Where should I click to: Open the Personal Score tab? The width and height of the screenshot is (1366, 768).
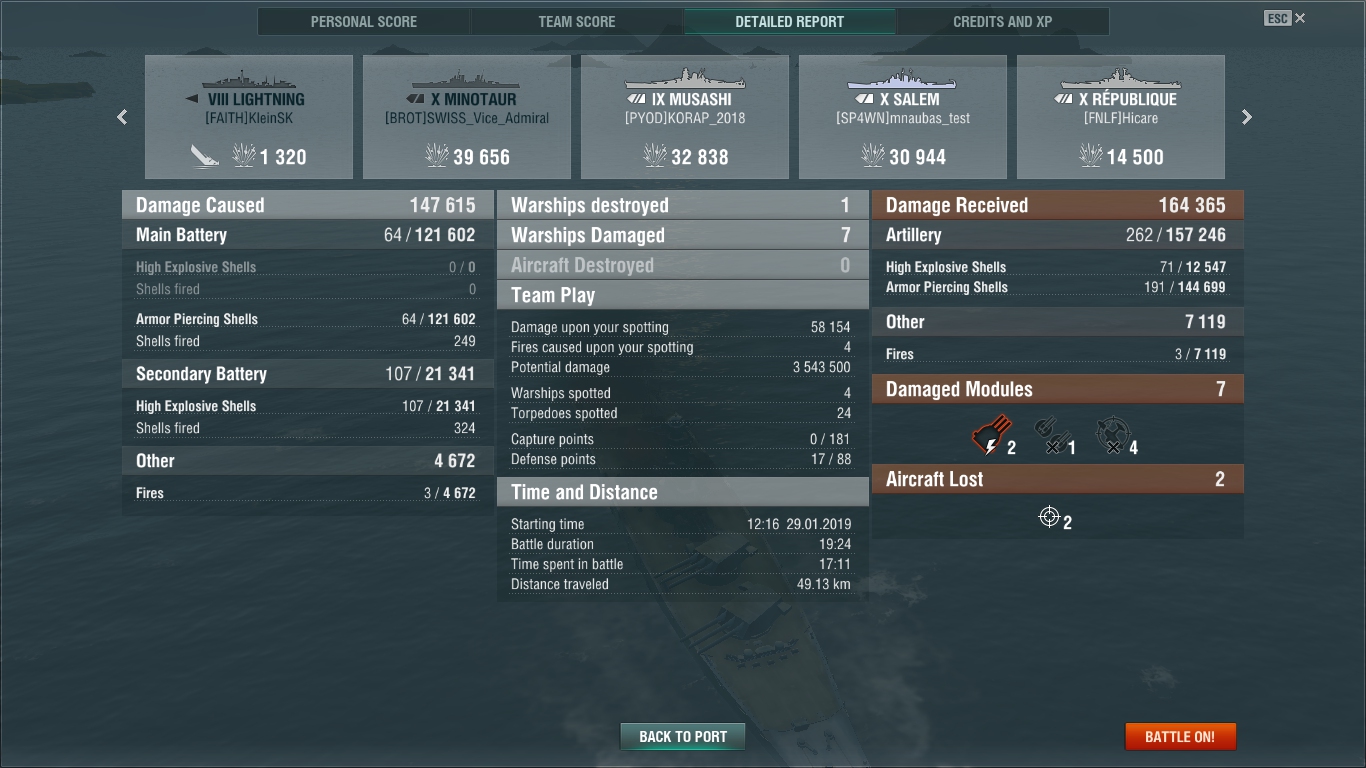tap(364, 21)
